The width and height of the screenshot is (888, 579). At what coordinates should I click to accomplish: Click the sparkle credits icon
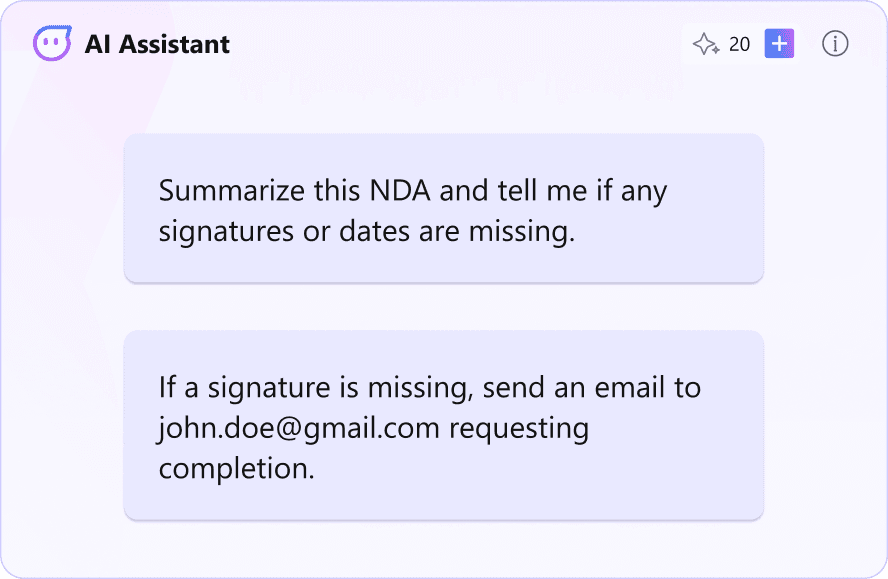click(x=706, y=44)
